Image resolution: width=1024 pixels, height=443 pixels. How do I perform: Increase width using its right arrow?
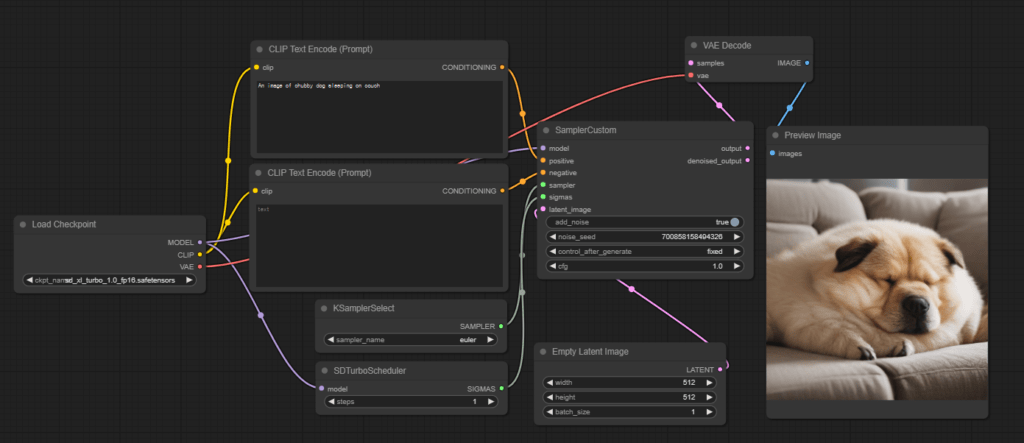tap(711, 382)
